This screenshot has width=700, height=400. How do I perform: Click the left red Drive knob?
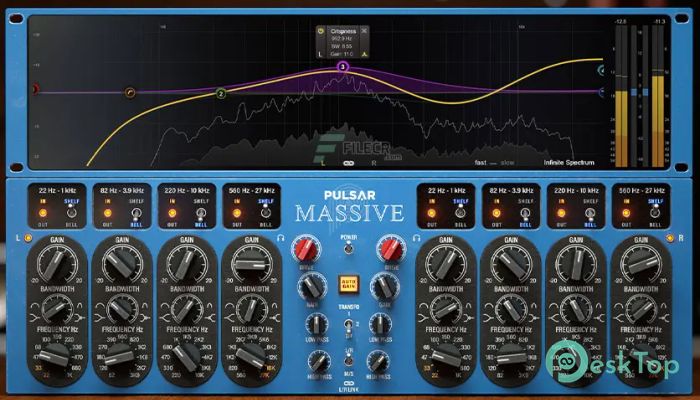coord(306,249)
